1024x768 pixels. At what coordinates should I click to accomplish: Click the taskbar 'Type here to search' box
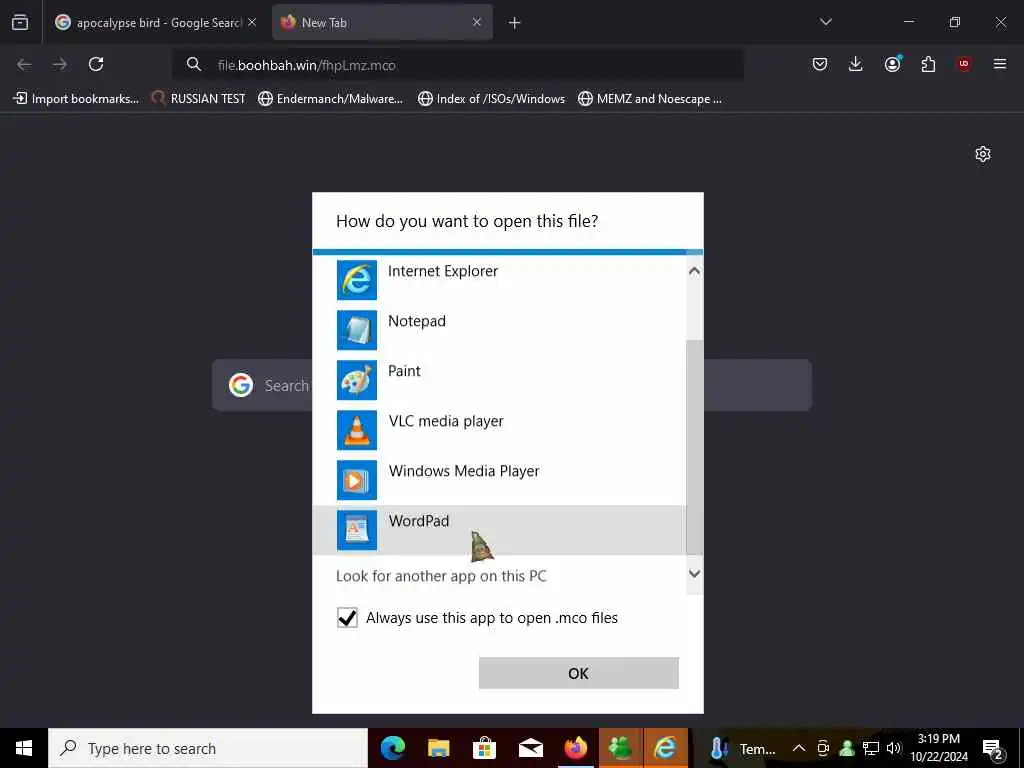click(208, 748)
